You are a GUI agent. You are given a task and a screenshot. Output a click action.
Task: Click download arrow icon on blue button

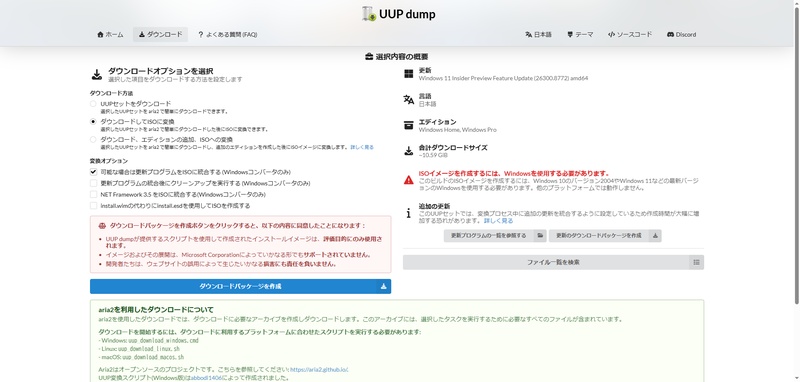click(384, 287)
